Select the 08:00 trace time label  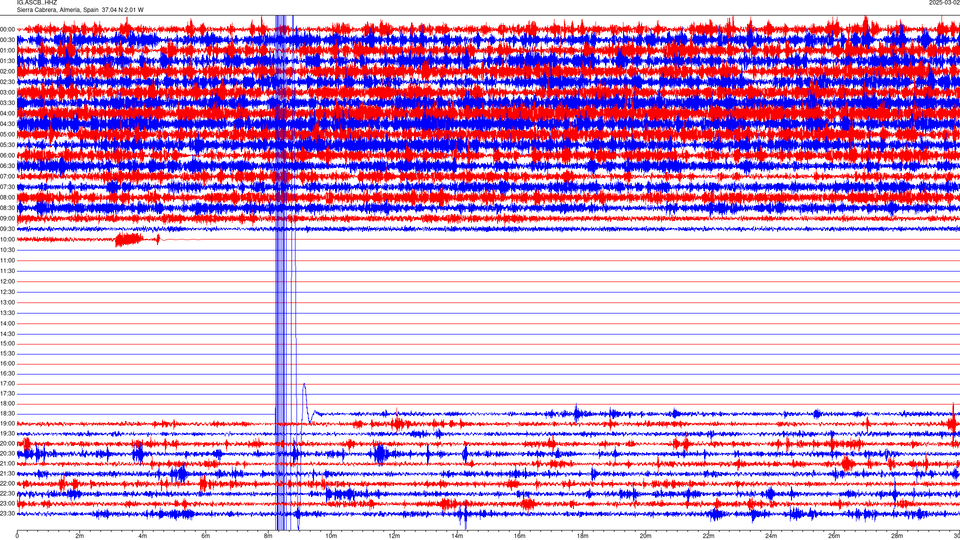point(7,197)
